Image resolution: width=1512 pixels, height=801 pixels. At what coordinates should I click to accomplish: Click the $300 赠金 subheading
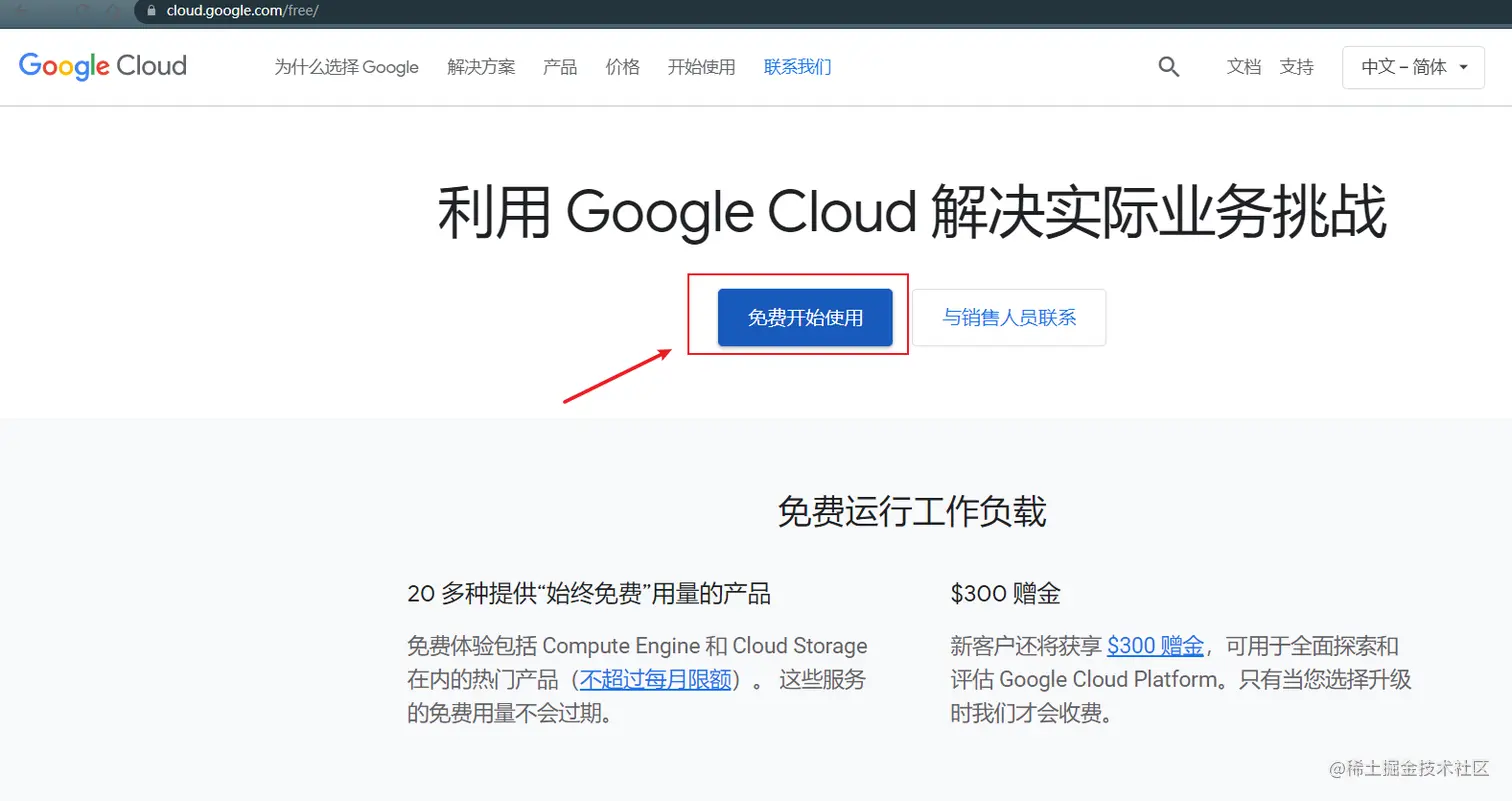1005,594
